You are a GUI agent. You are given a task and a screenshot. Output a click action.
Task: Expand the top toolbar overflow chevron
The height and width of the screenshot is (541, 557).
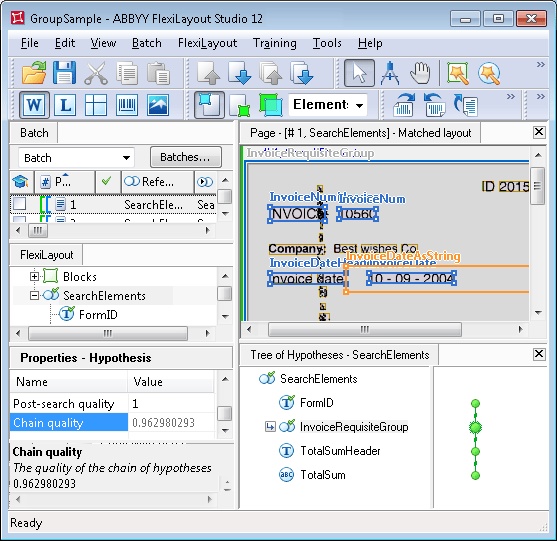coord(540,65)
